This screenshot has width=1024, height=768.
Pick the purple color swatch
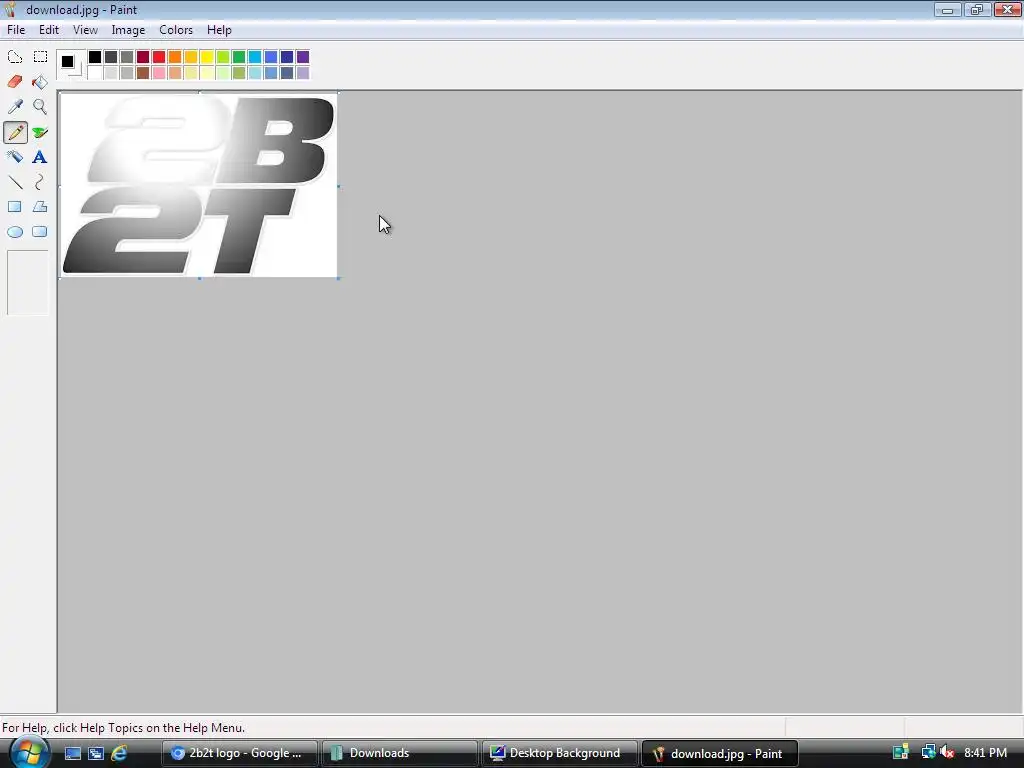[302, 57]
